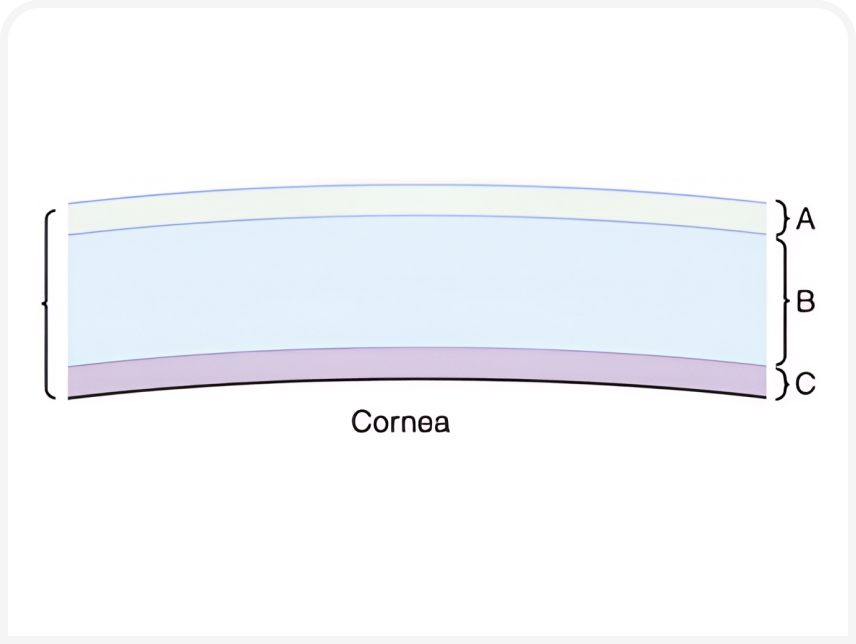Click the Cornea caption text

pyautogui.click(x=401, y=422)
